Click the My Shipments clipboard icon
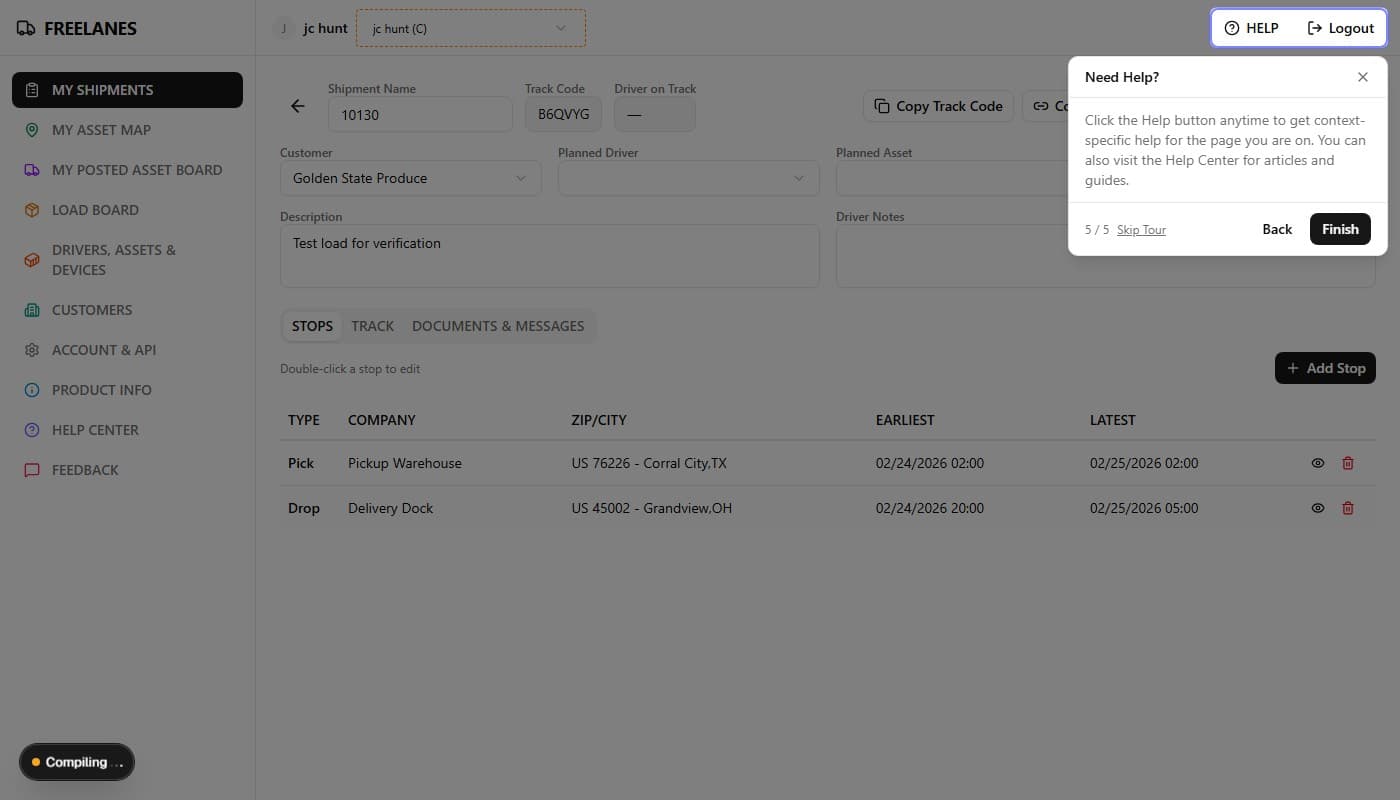Screen dimensions: 1400x800 coord(32,90)
